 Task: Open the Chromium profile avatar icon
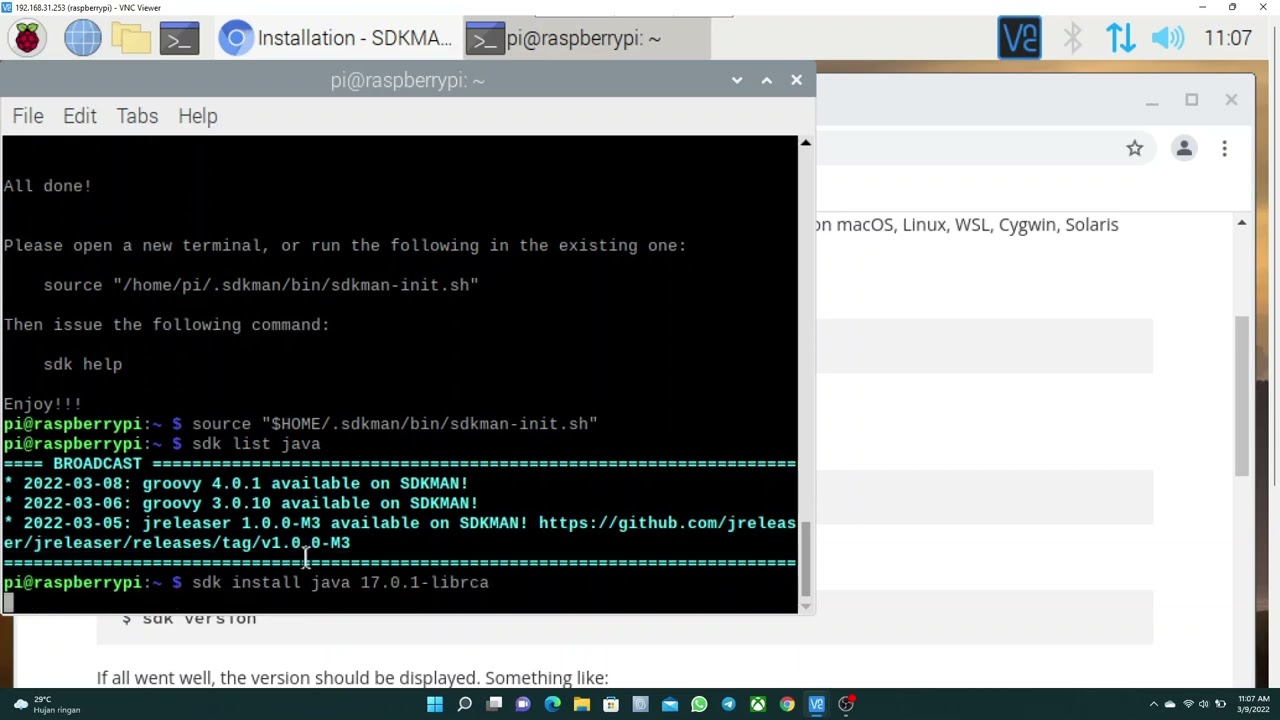(1184, 149)
